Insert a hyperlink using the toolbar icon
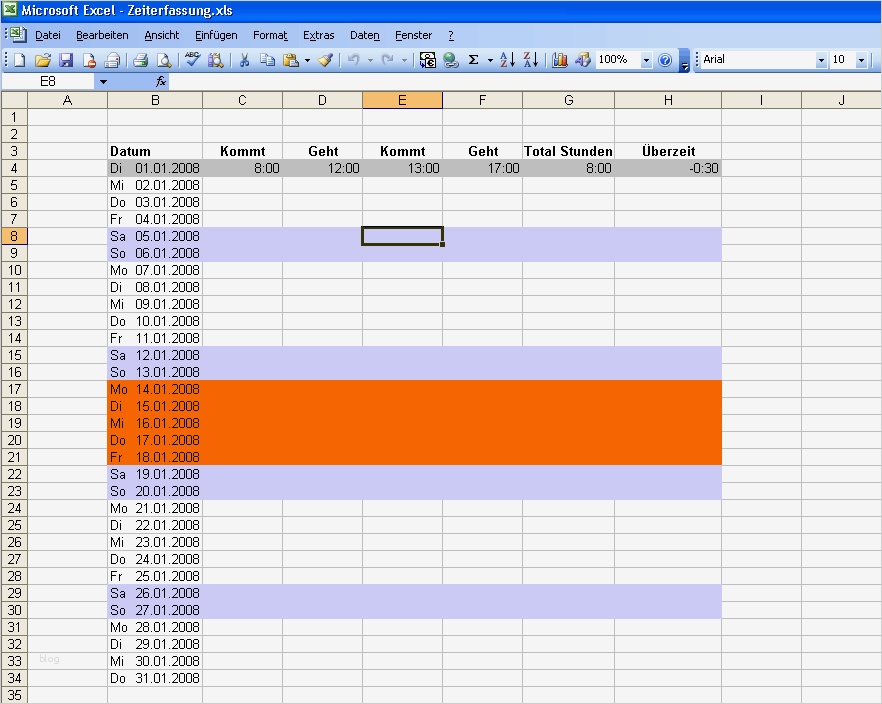 pos(452,60)
